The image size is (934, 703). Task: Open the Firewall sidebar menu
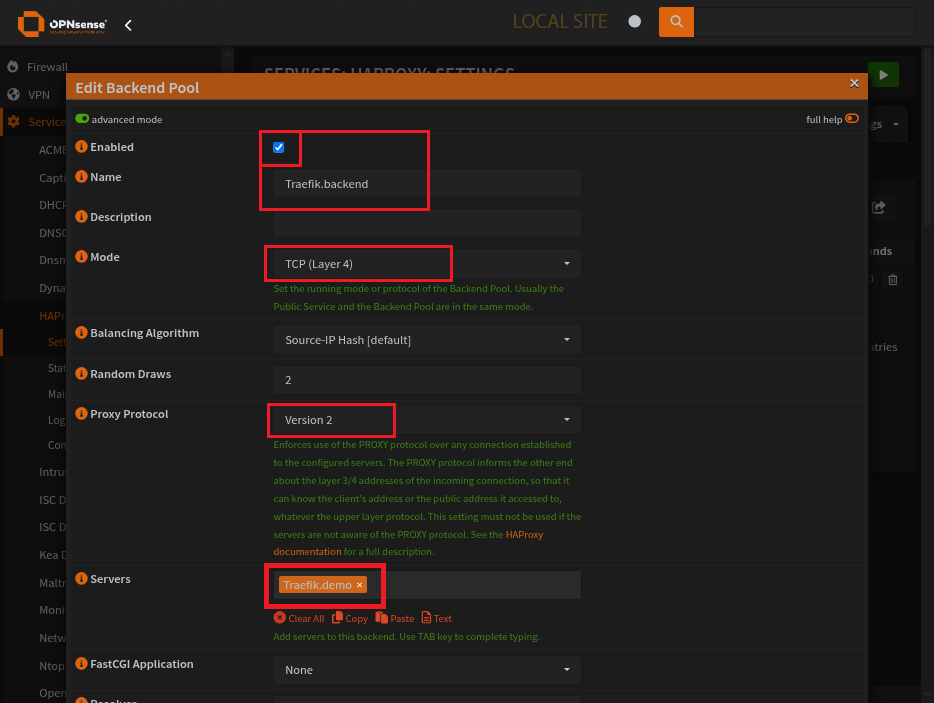pos(47,67)
